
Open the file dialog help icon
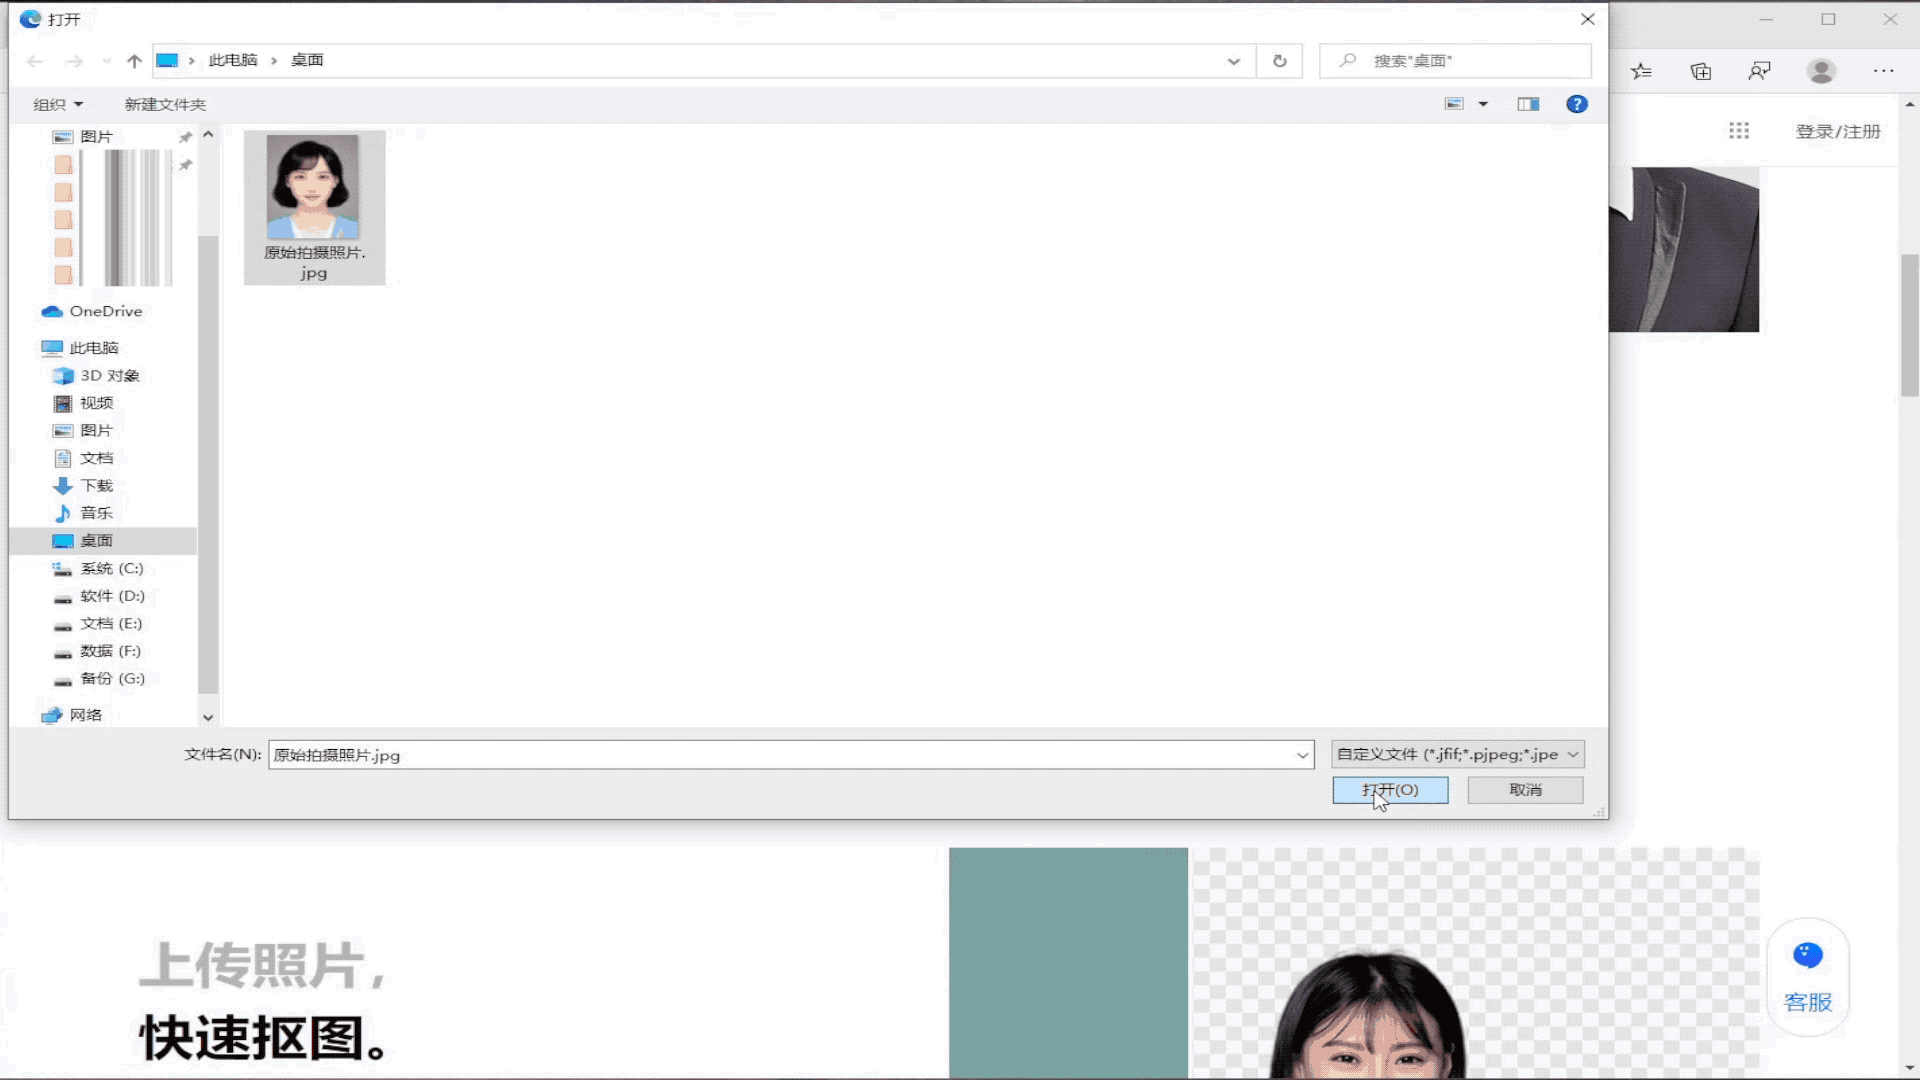click(x=1576, y=104)
